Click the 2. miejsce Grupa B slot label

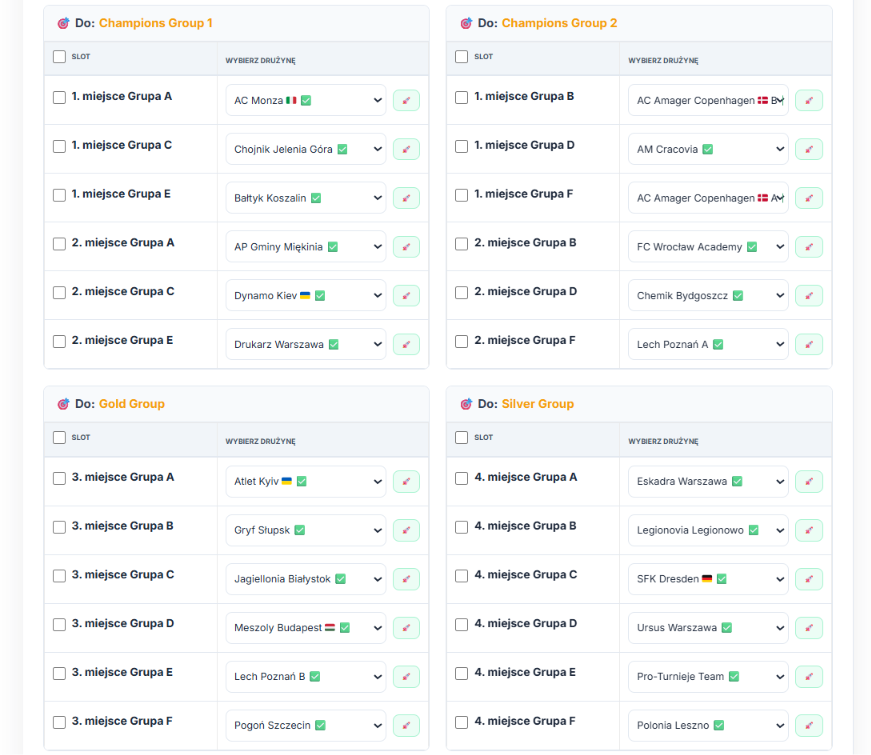525,243
